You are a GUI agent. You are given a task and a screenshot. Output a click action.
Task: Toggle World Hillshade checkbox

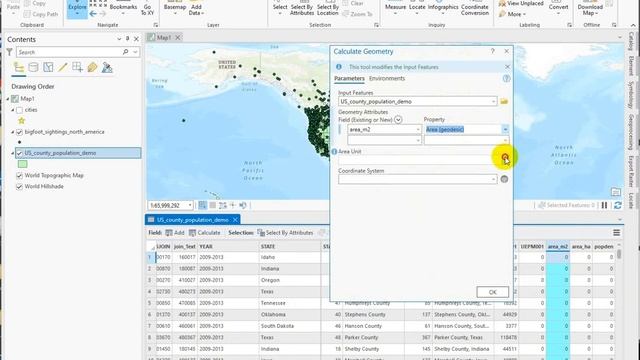coord(19,187)
